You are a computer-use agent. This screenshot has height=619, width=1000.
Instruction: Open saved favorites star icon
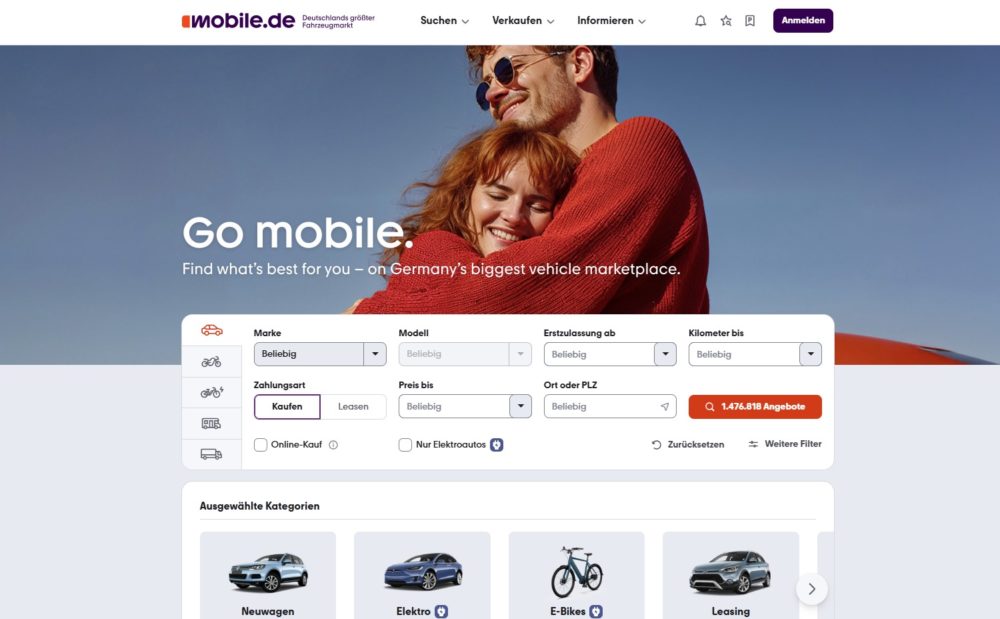point(726,21)
